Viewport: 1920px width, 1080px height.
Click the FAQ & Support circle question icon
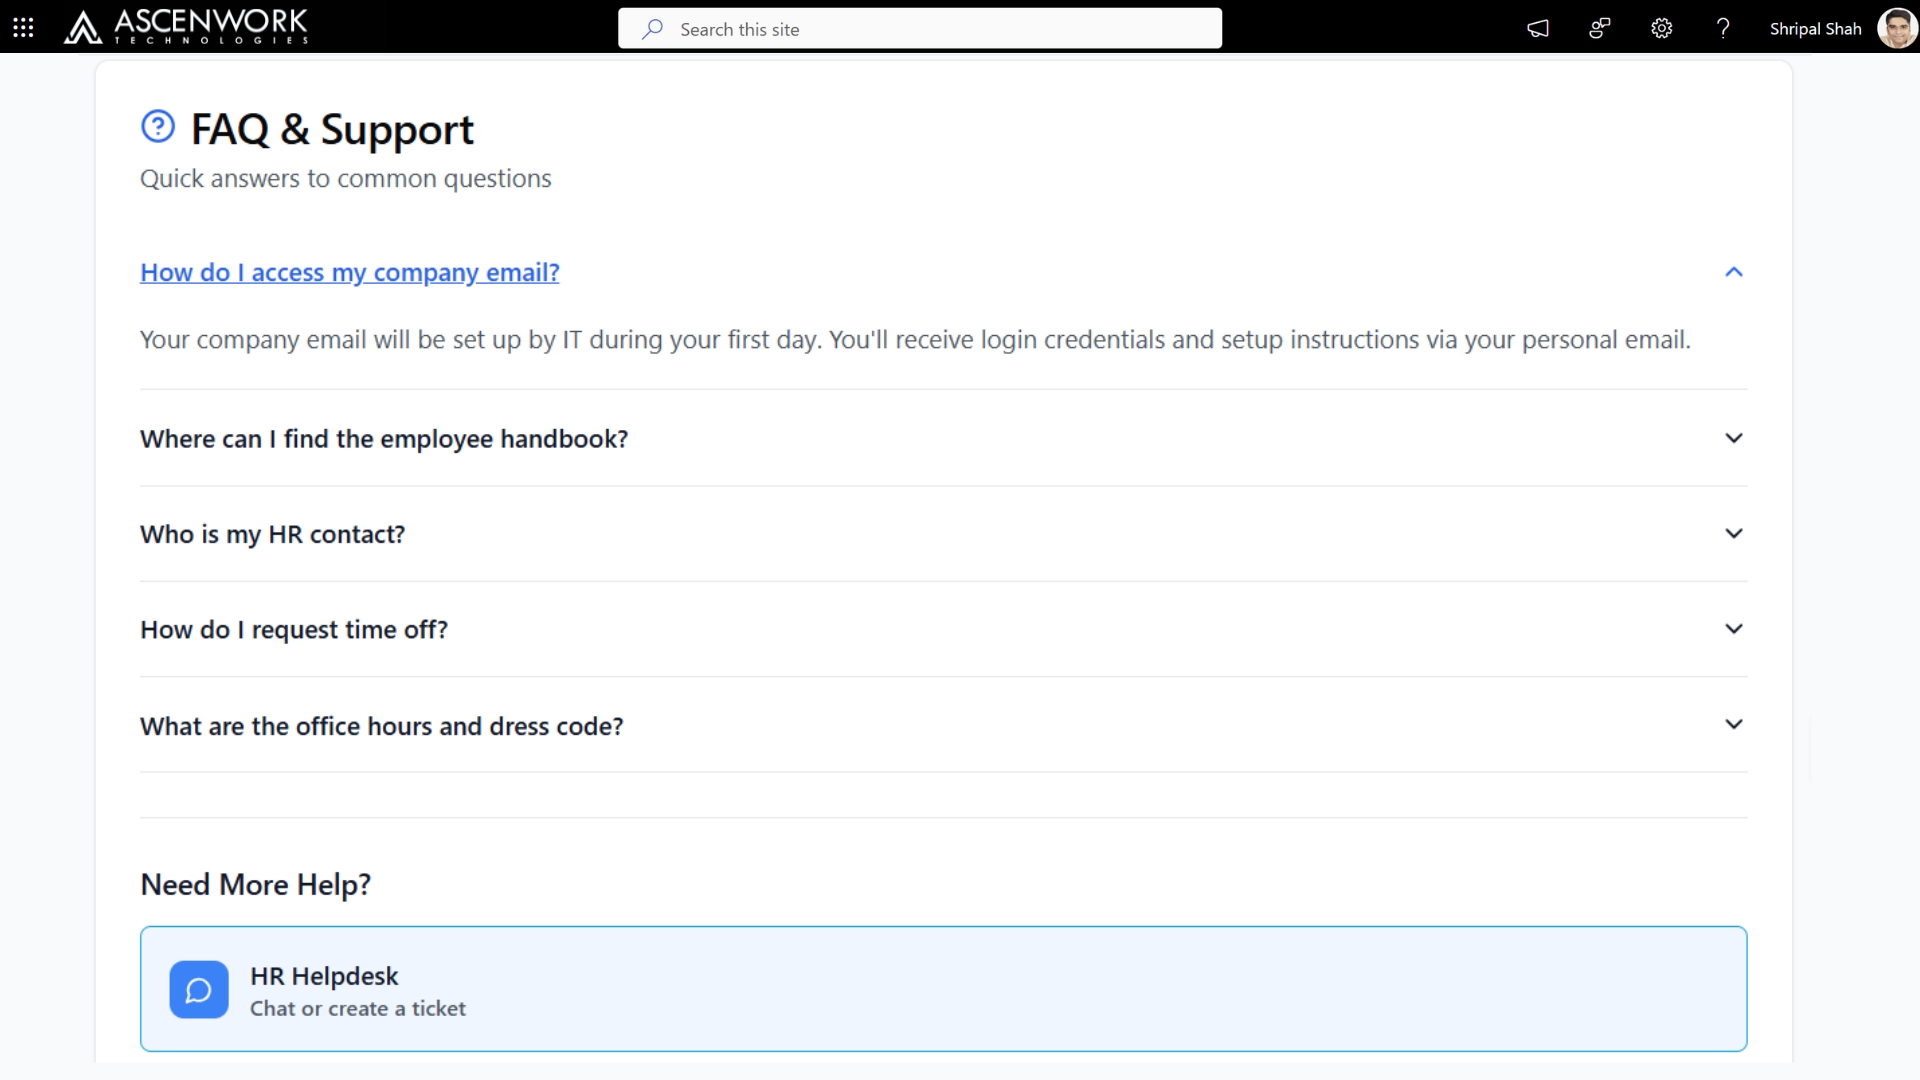coord(158,127)
